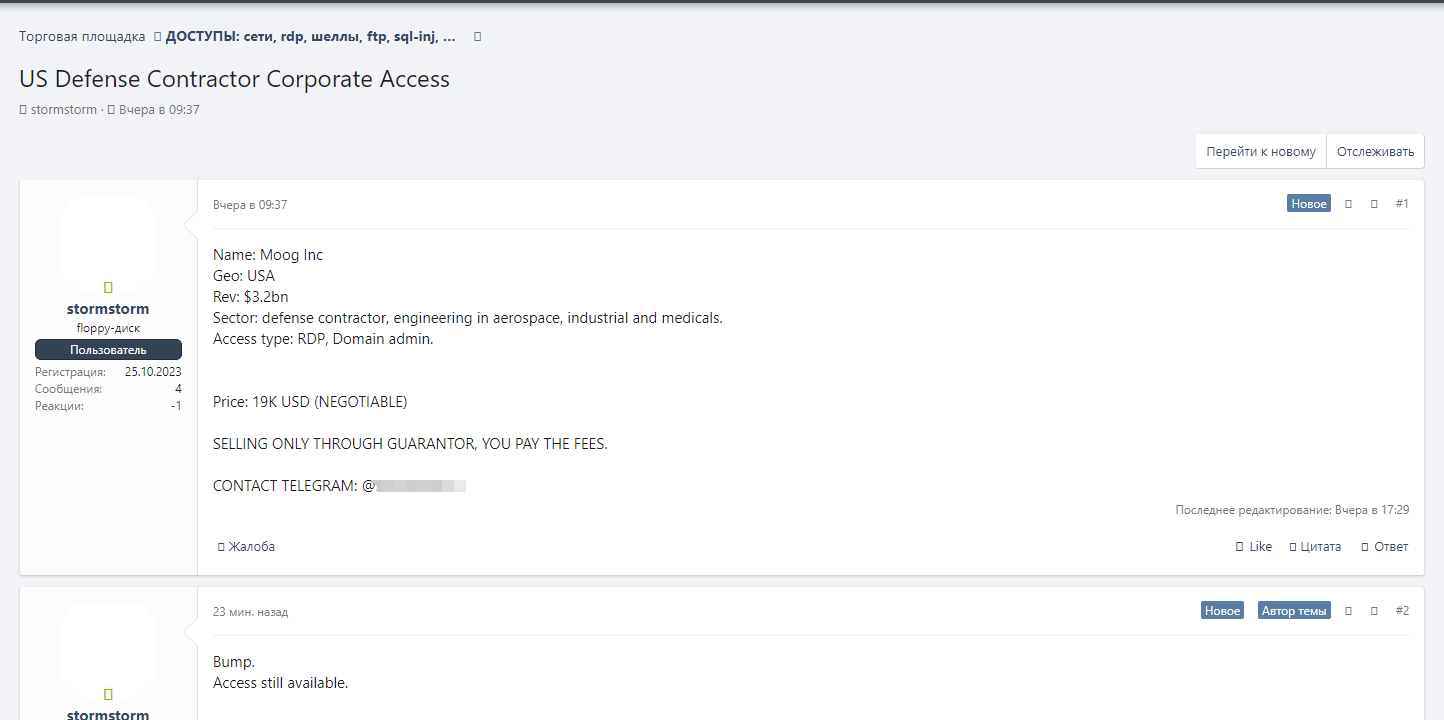
Task: Click the bookmark icon on post #1
Action: 1375,204
